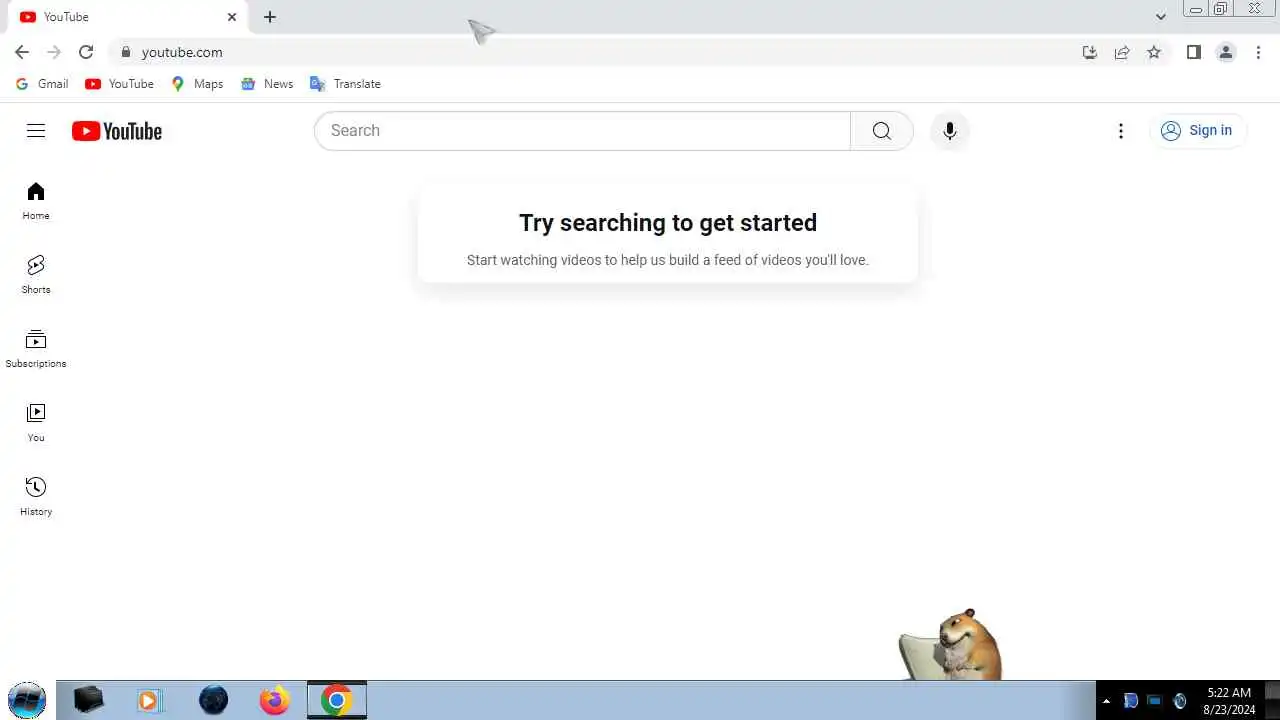Expand the tab search chevron
1280x720 pixels.
[x=1160, y=17]
